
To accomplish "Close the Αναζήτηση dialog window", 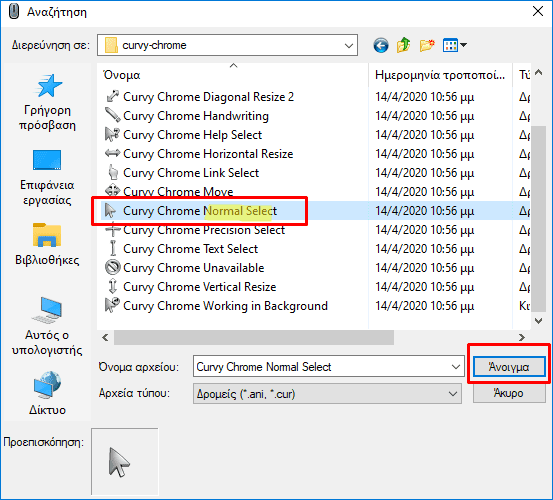I will (537, 11).
